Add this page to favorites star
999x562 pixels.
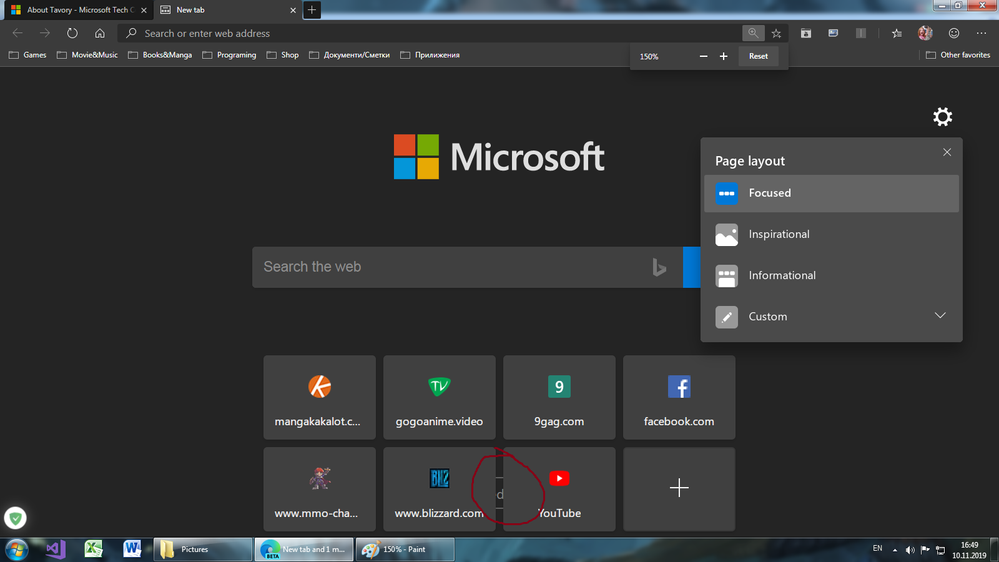coord(776,33)
